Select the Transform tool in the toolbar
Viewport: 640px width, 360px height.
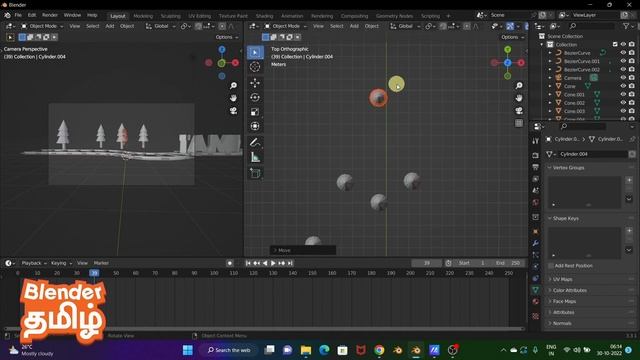[x=255, y=126]
